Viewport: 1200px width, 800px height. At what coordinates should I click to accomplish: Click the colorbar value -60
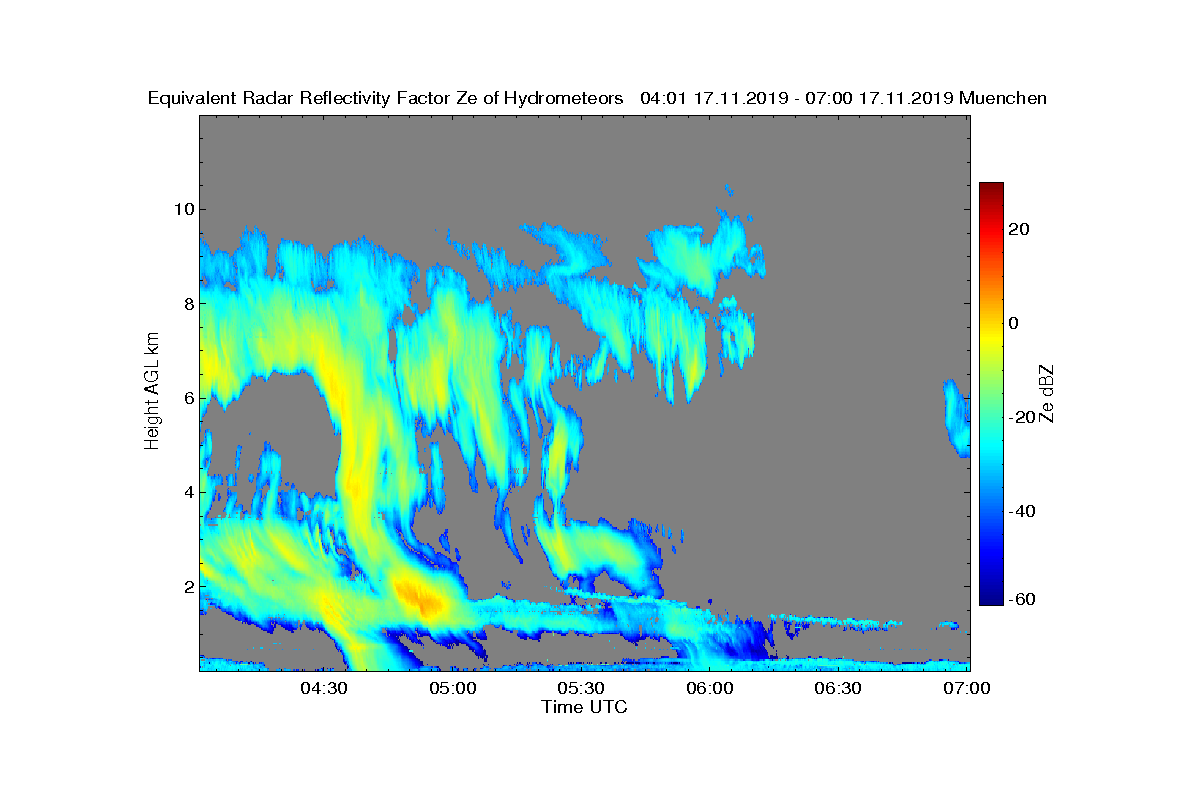click(x=1020, y=598)
